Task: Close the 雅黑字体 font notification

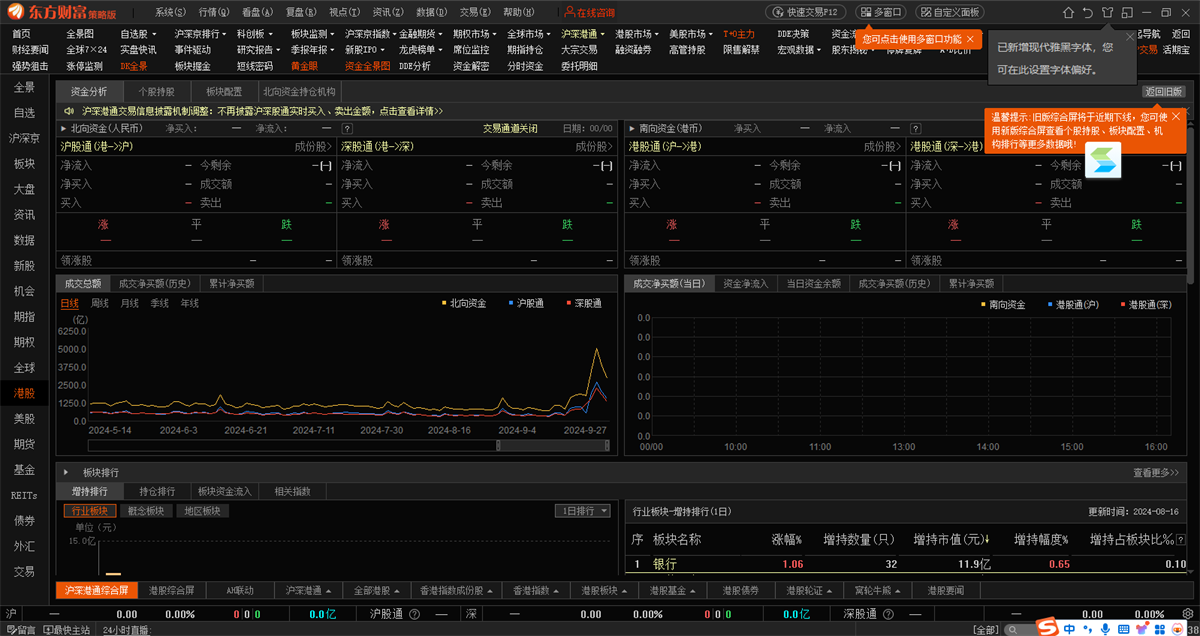Action: coord(1130,37)
